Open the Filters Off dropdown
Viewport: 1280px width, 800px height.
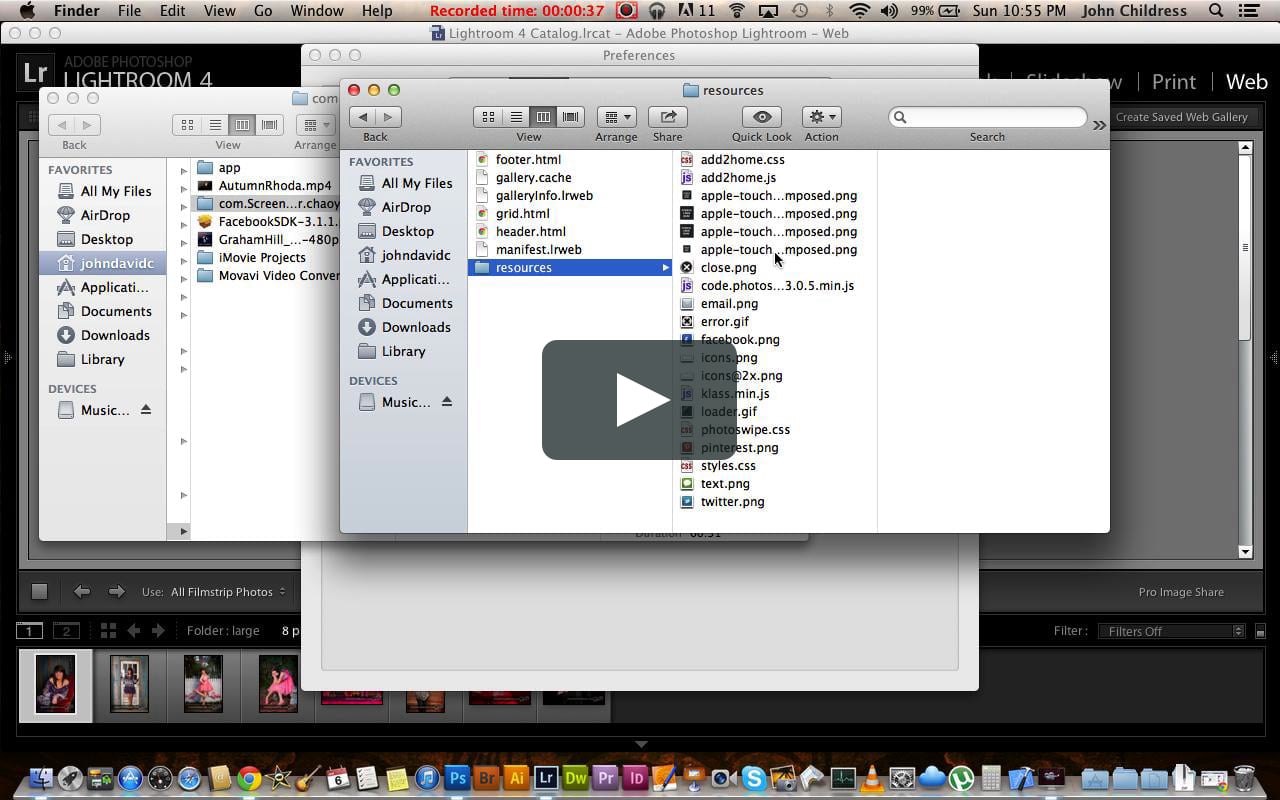pos(1171,631)
